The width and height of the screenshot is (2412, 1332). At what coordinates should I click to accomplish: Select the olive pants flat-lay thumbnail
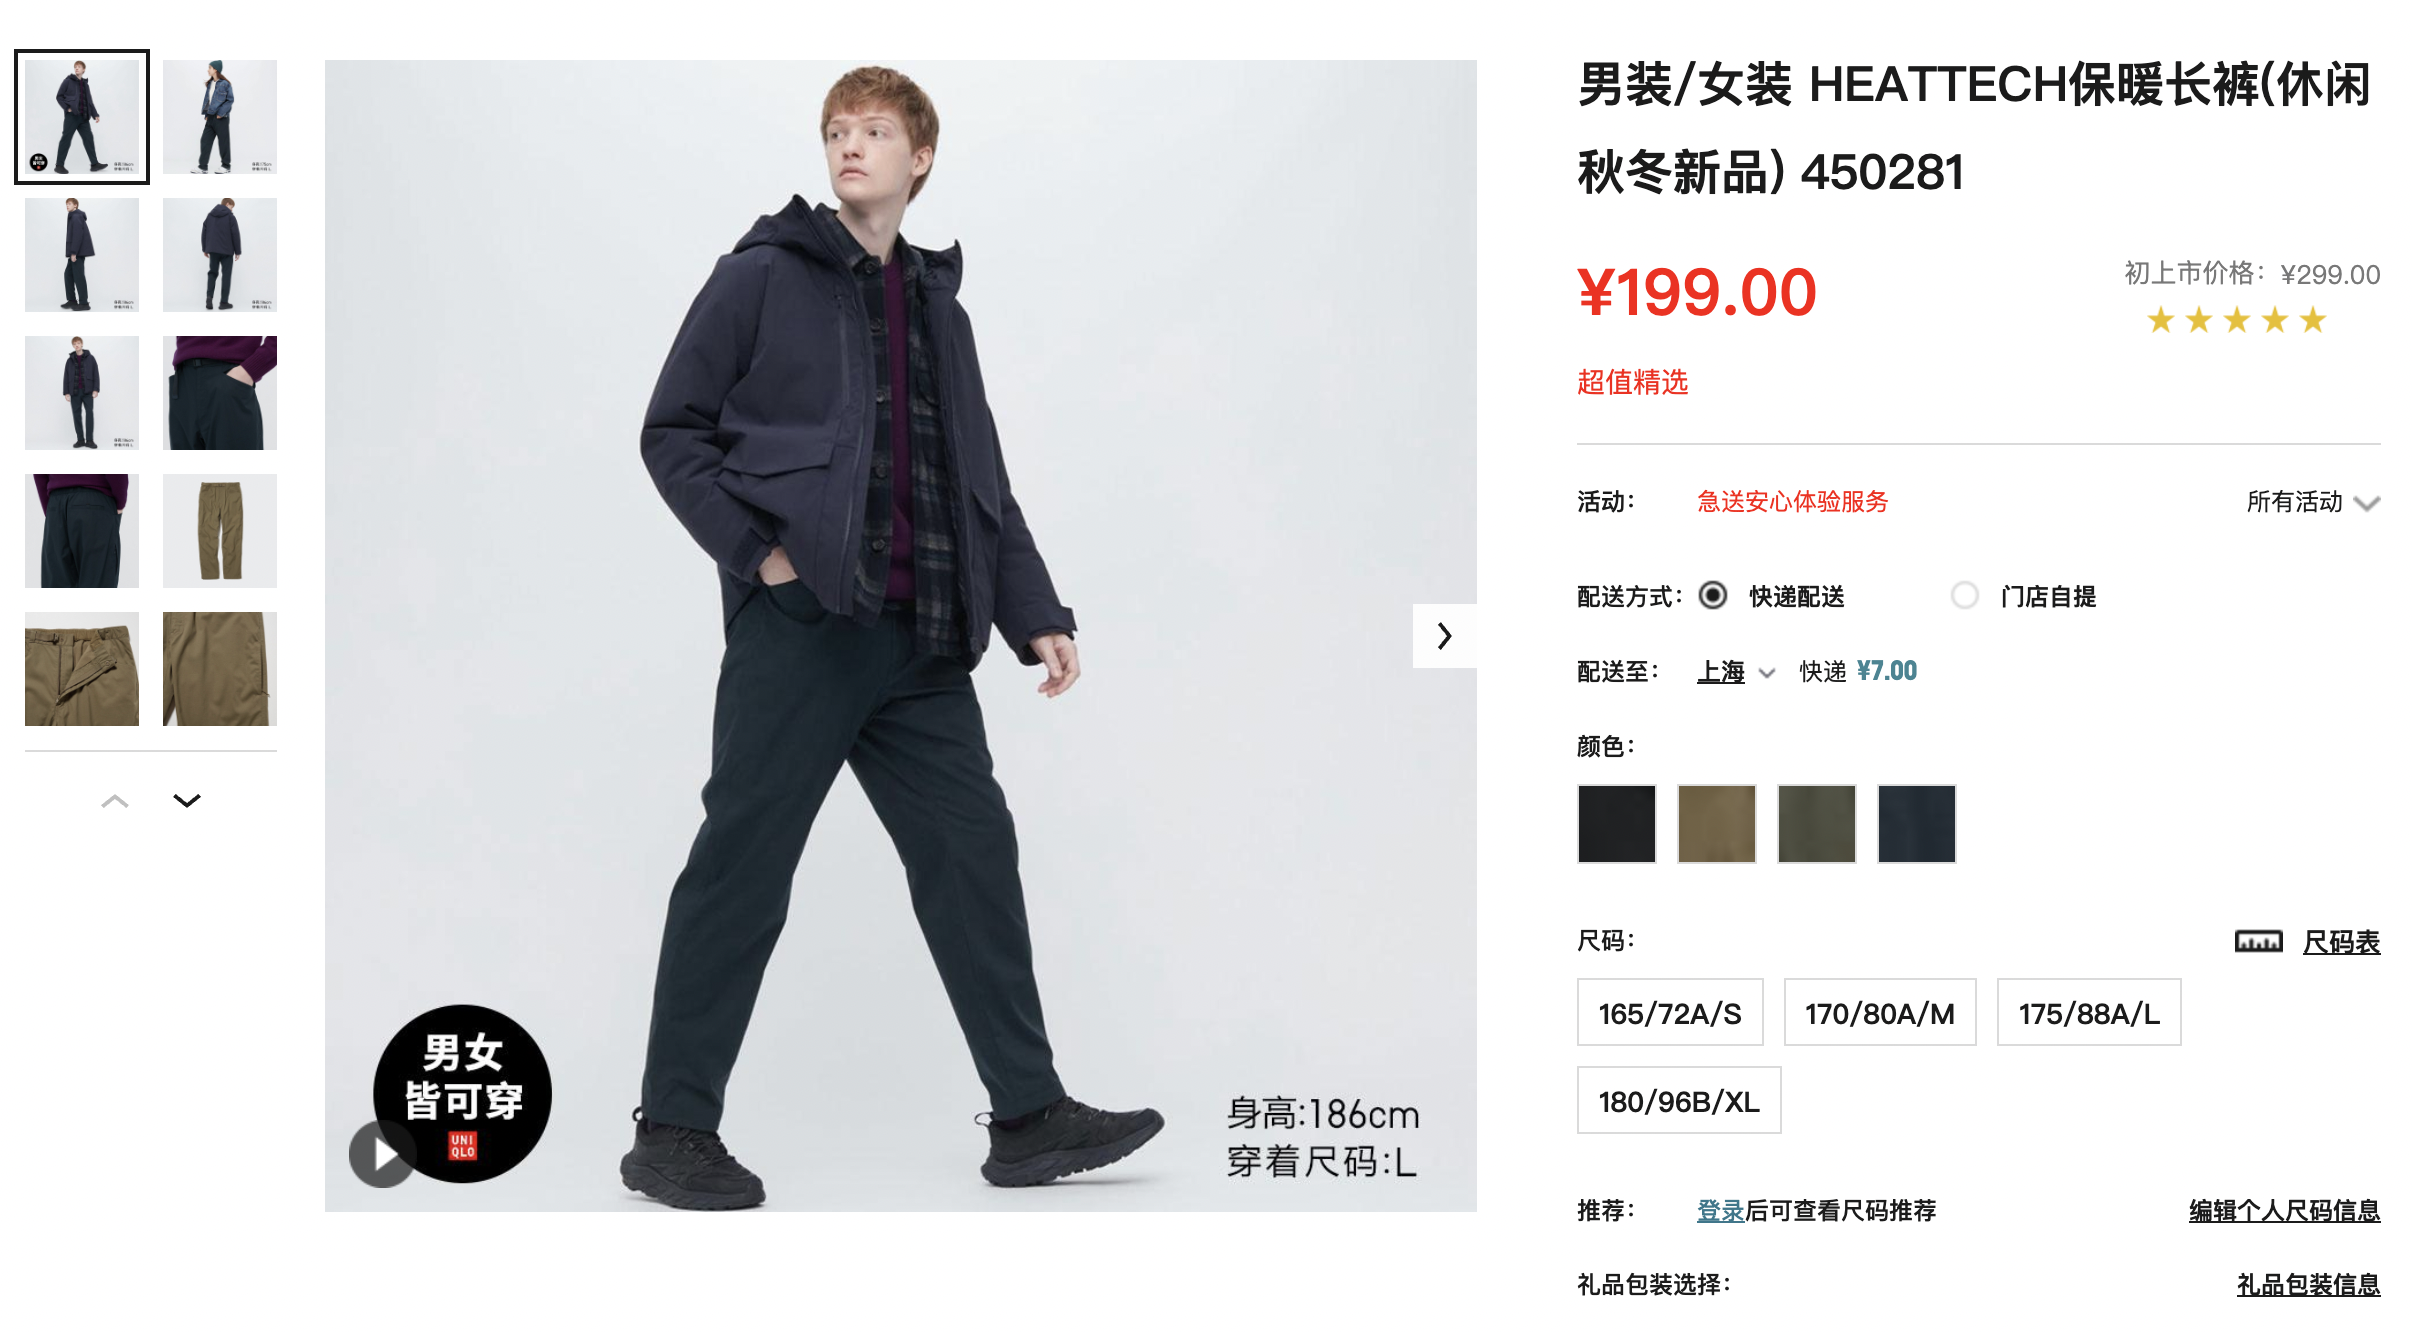tap(220, 530)
